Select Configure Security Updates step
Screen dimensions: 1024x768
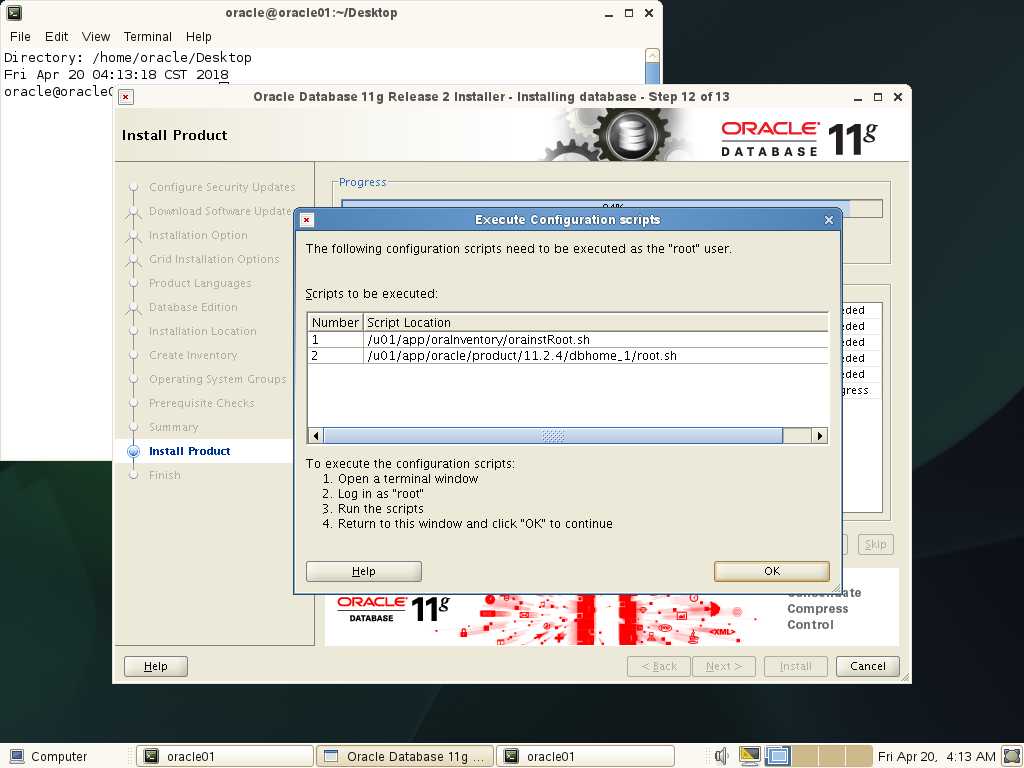[x=222, y=187]
